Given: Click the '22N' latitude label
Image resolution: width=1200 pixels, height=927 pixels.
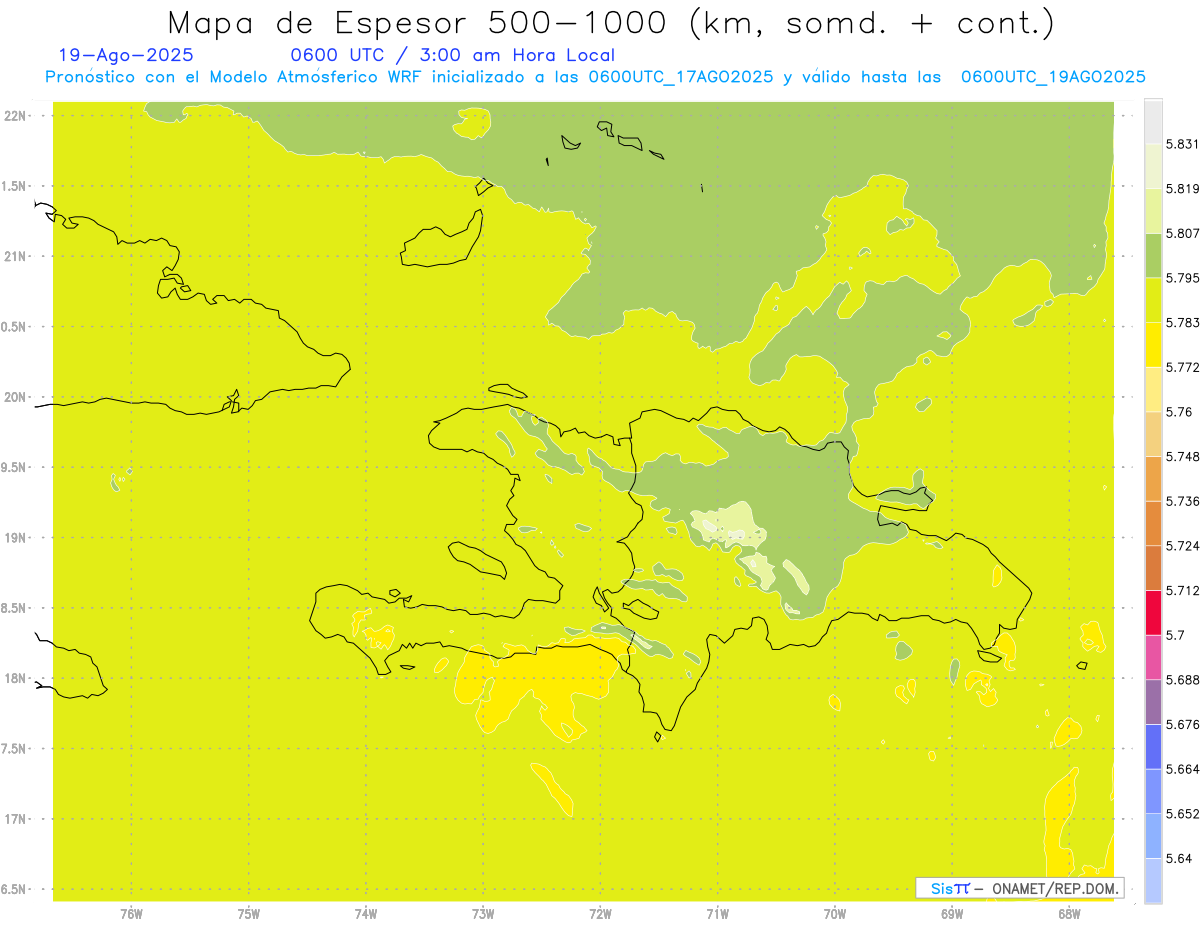Looking at the screenshot, I should click(x=16, y=116).
